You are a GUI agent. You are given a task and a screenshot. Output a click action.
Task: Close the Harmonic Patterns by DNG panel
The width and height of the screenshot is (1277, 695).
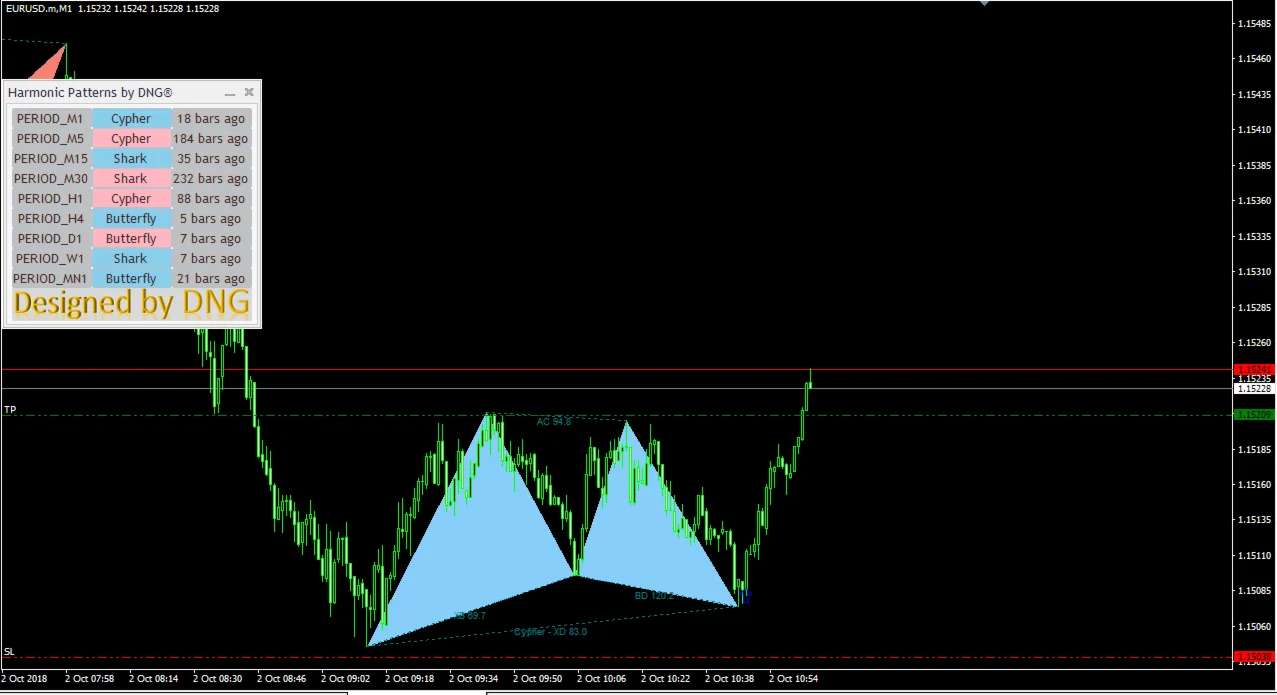click(x=249, y=92)
